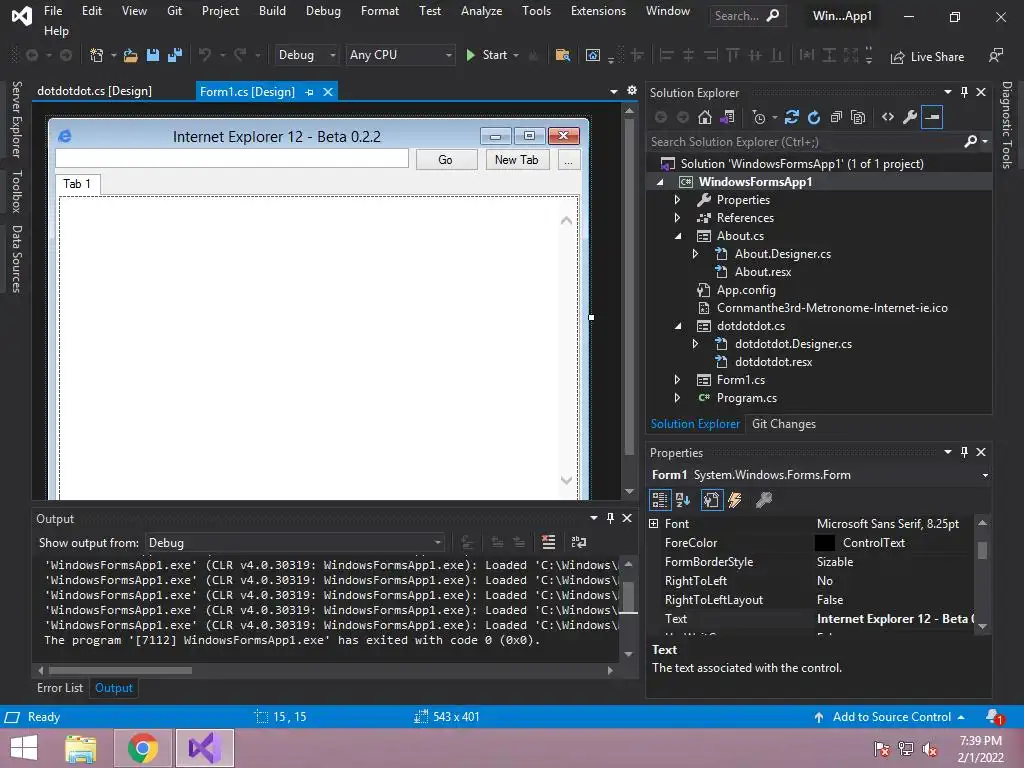Open the Show output from dropdown
Viewport: 1024px width, 768px height.
point(295,543)
